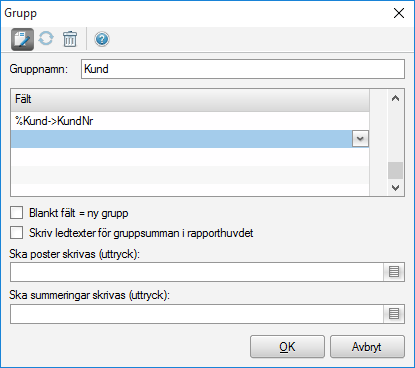Image resolution: width=415 pixels, height=368 pixels.
Task: Expand the dropdown in the highlighted field row
Action: click(x=360, y=138)
